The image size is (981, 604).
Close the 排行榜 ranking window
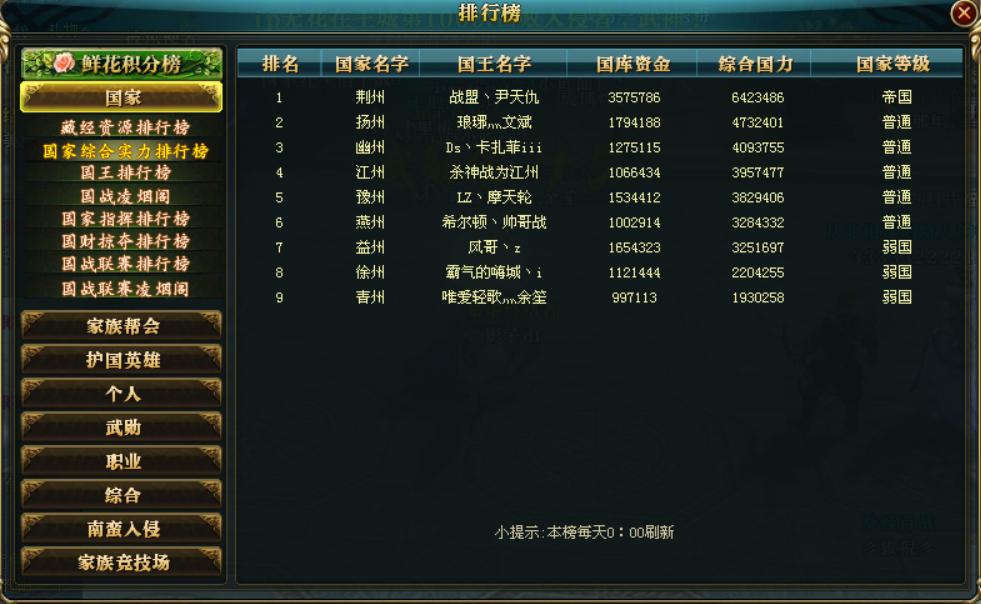click(964, 13)
